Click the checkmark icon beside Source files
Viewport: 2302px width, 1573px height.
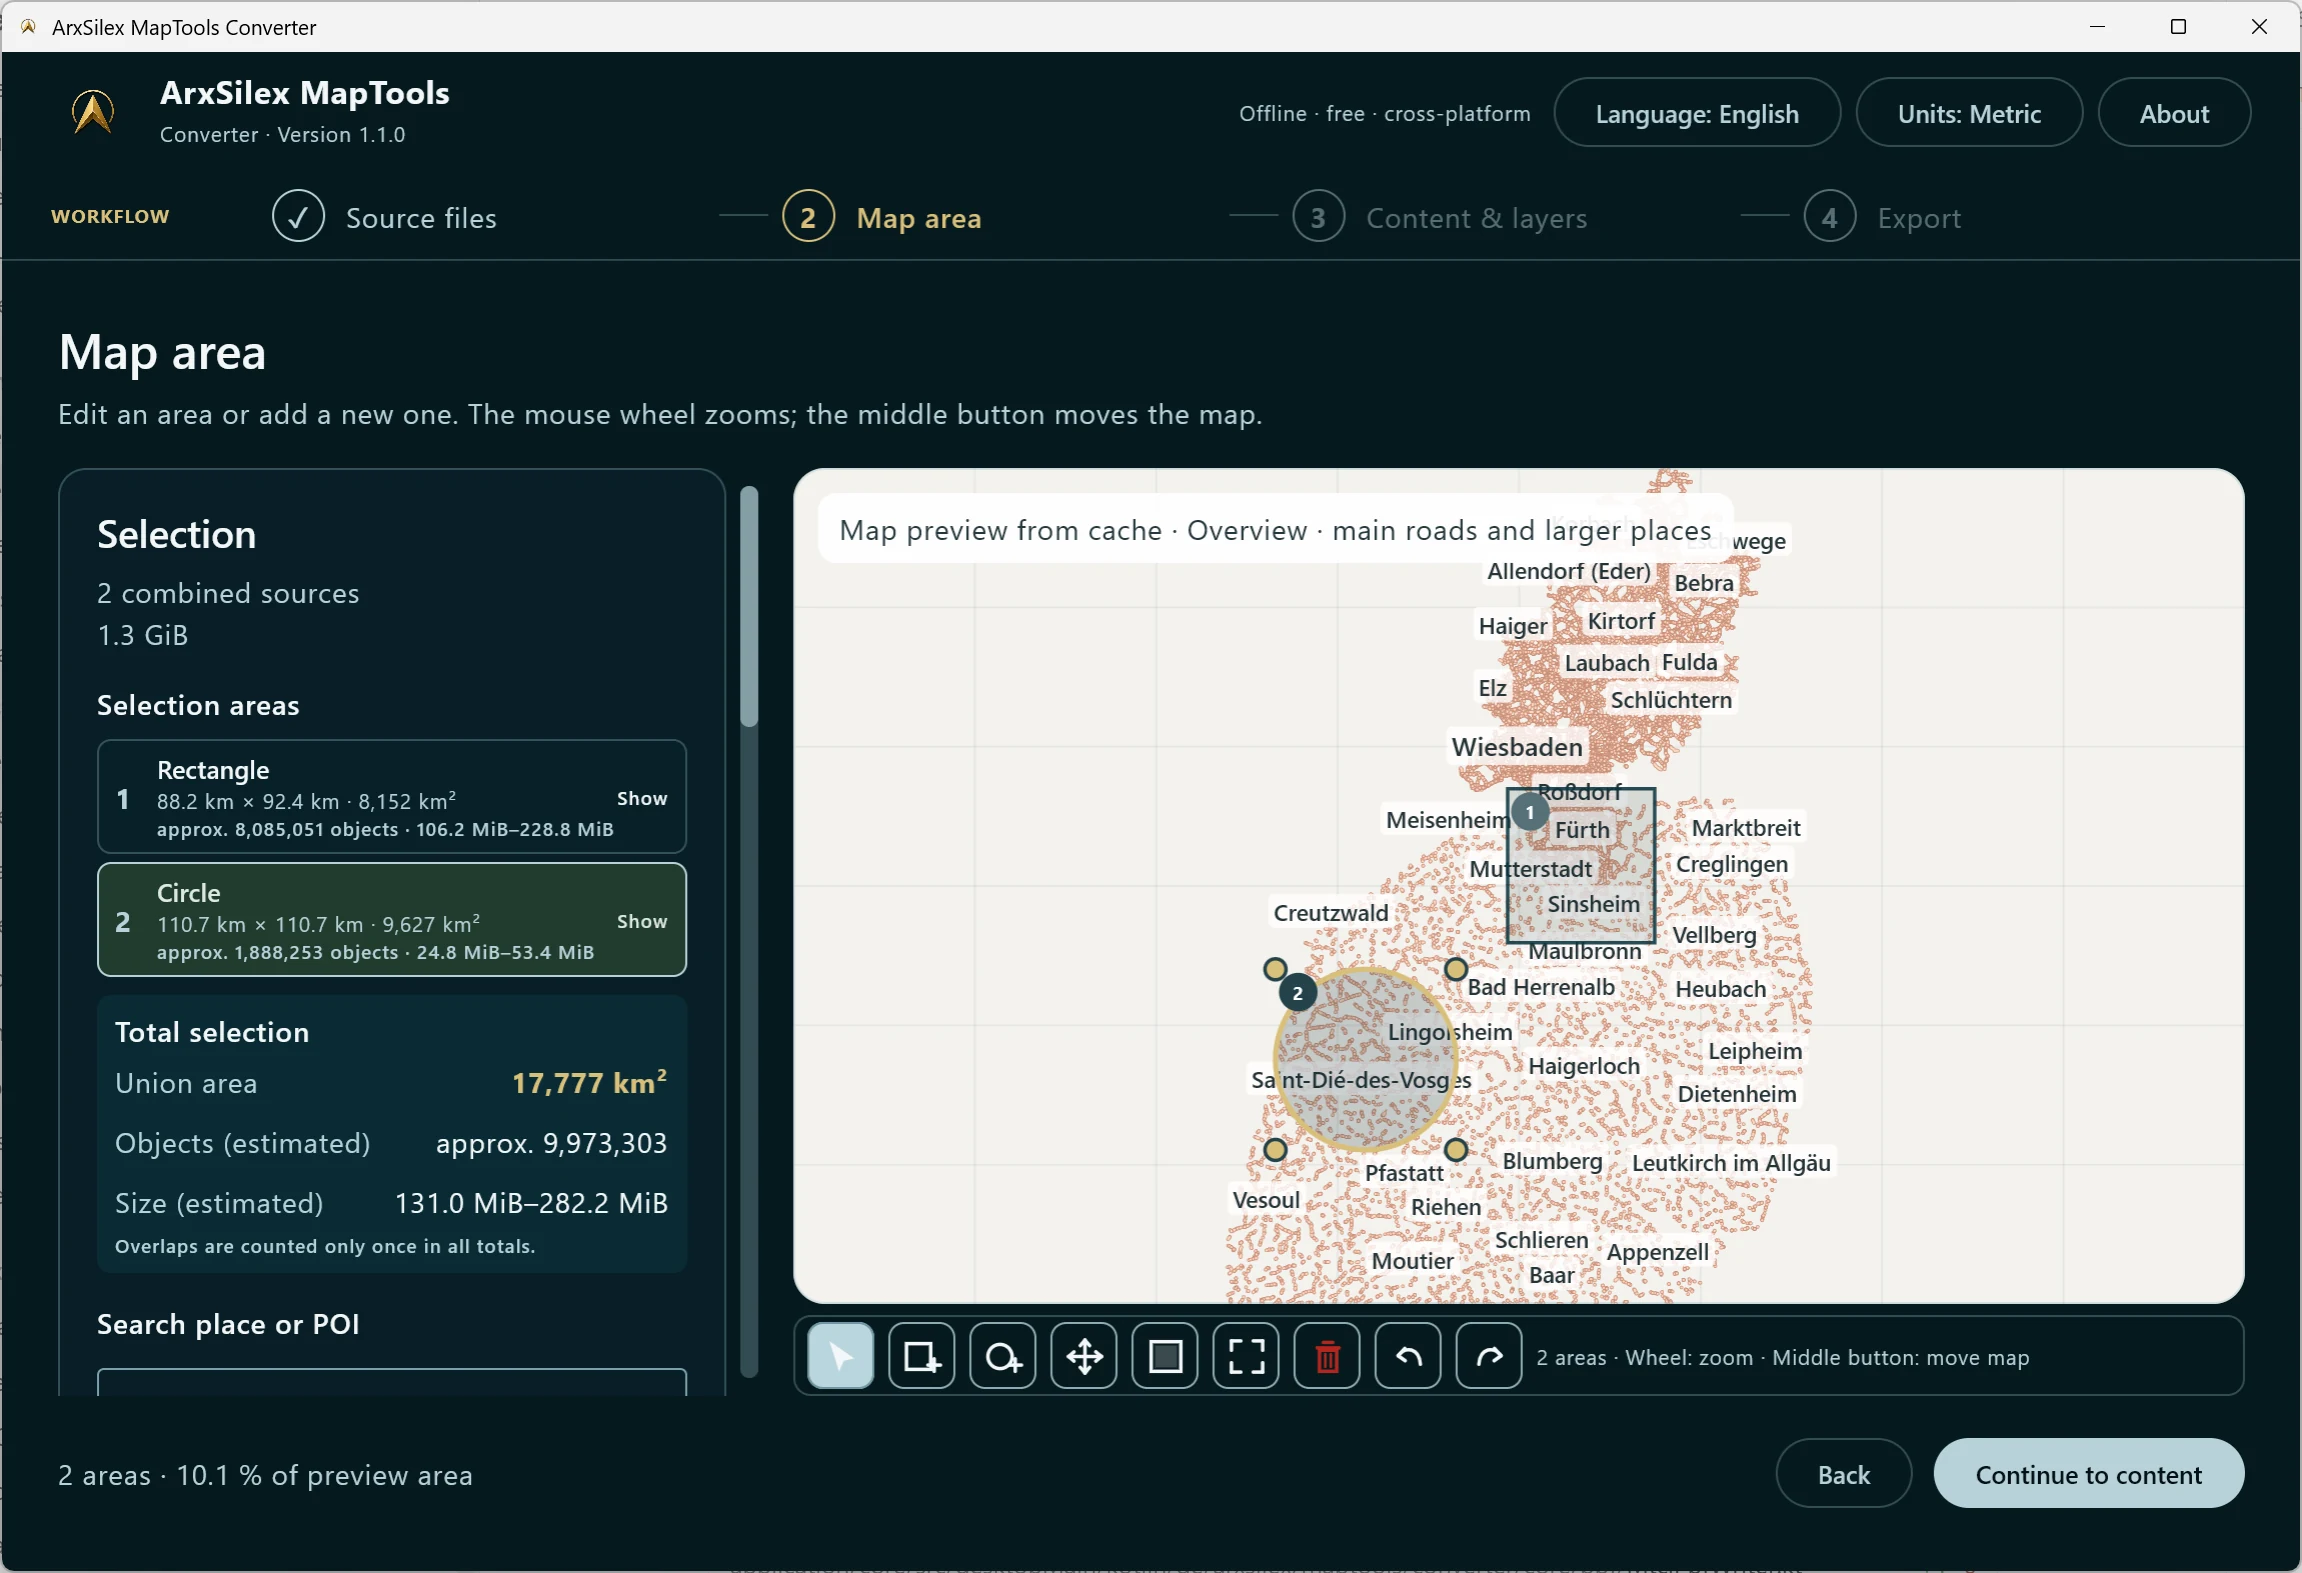[x=298, y=216]
